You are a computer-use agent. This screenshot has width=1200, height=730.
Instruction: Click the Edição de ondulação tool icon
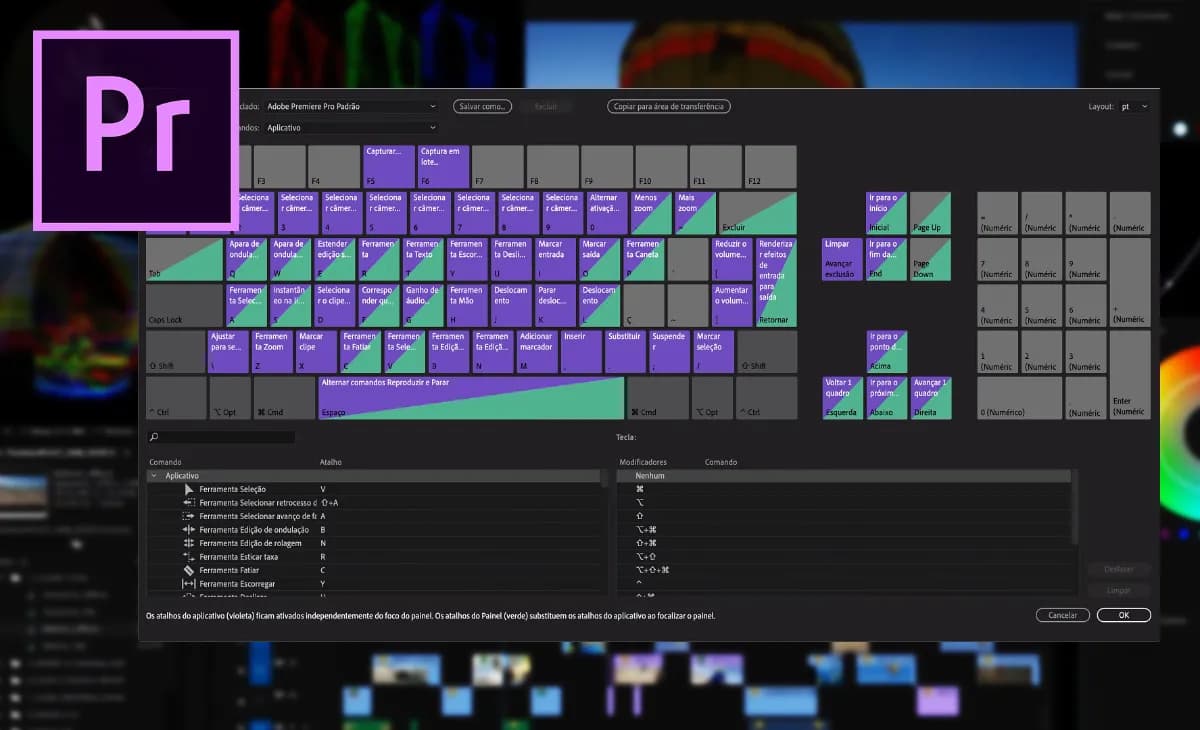click(189, 529)
